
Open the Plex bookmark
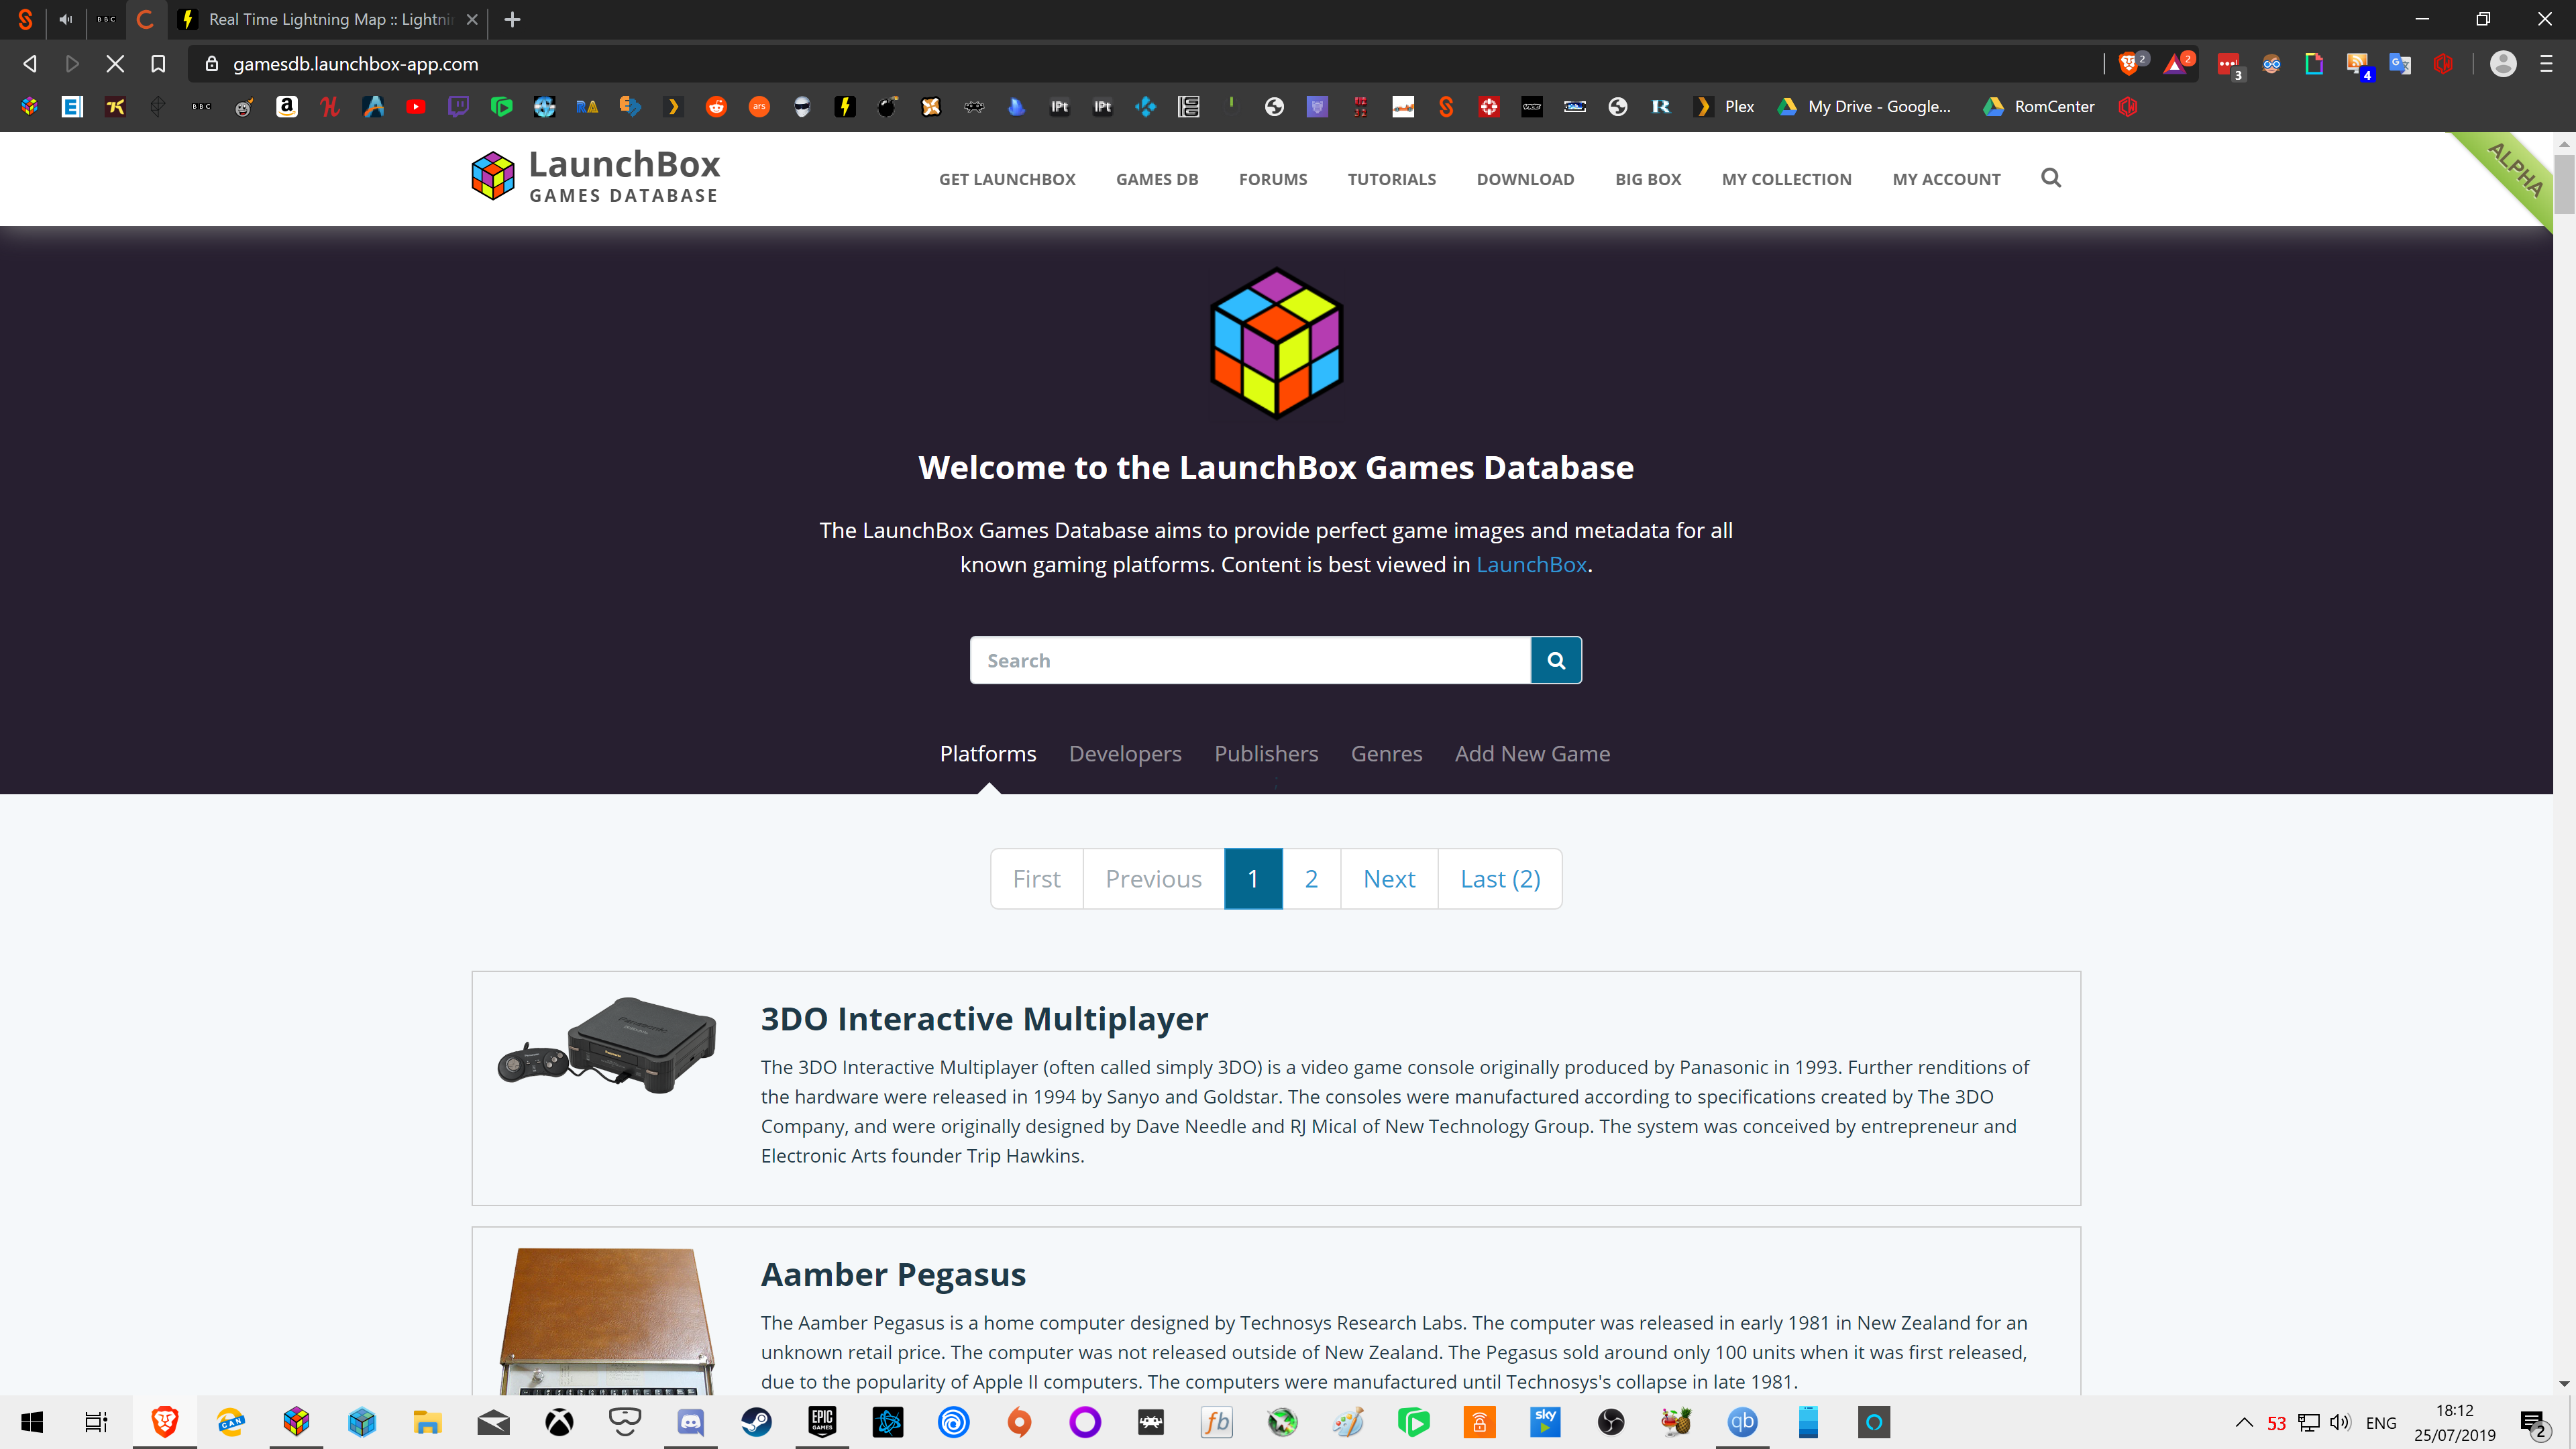tap(1725, 106)
